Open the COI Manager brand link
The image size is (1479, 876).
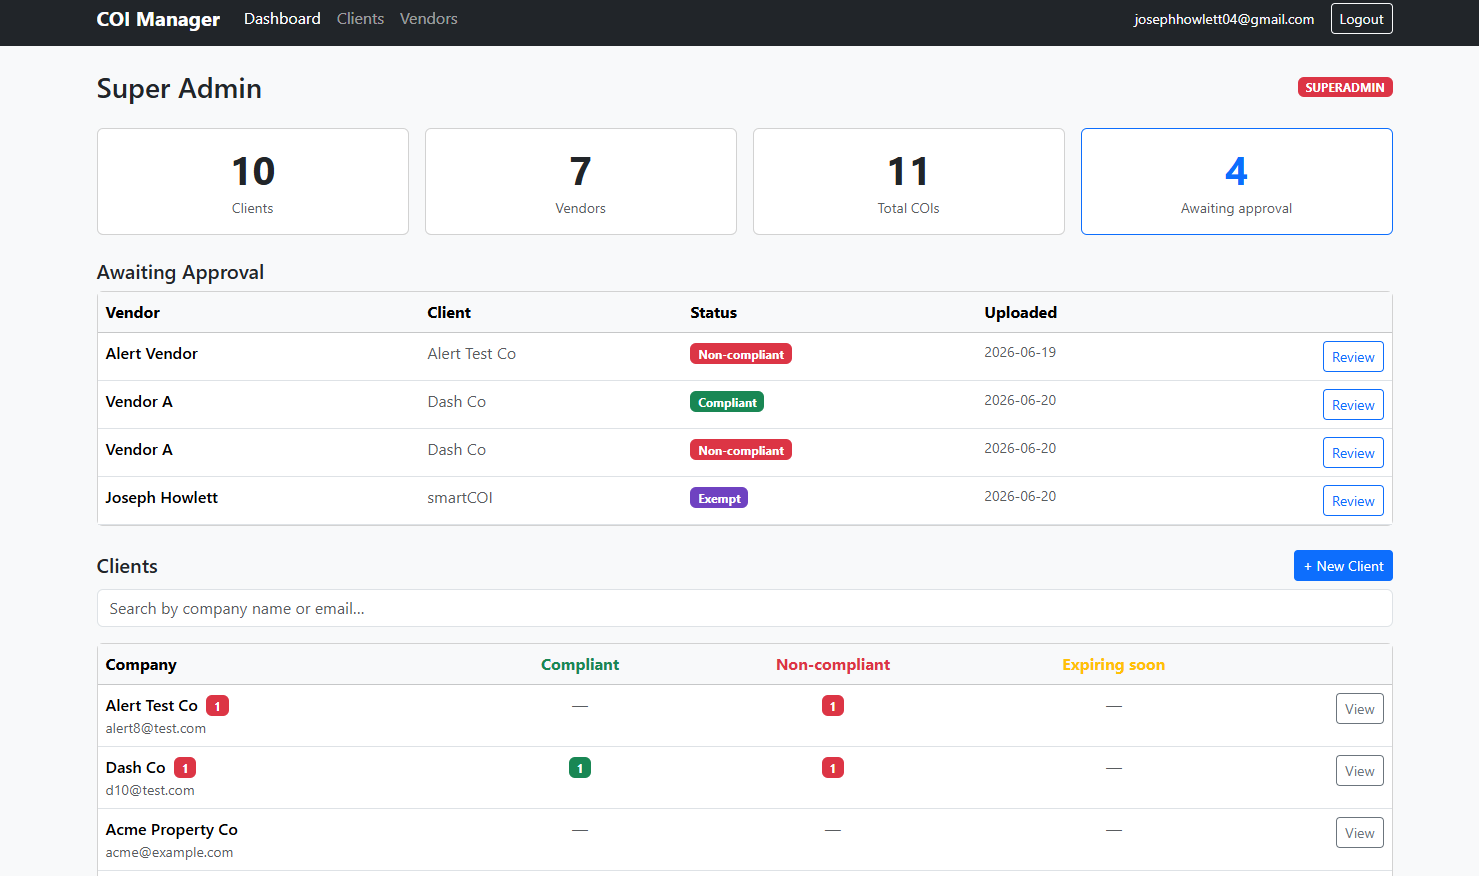158,19
